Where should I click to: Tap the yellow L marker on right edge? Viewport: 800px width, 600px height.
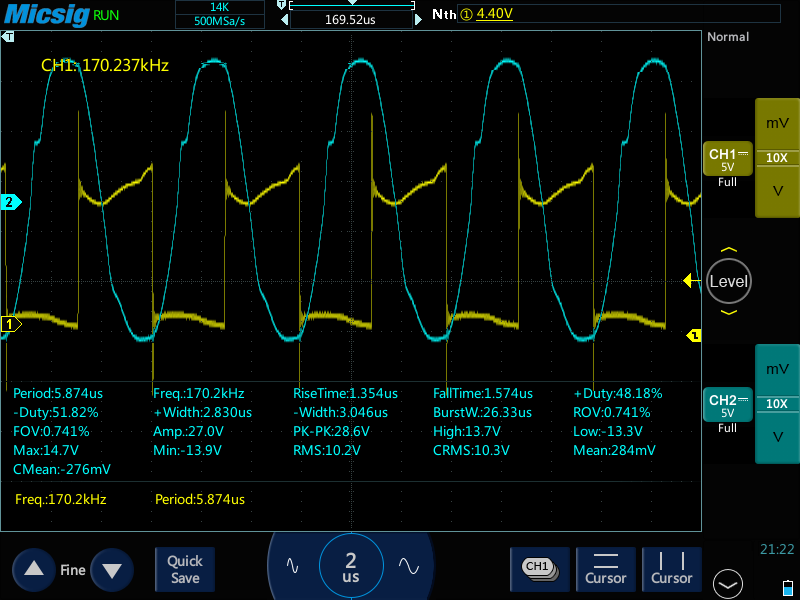pyautogui.click(x=694, y=335)
